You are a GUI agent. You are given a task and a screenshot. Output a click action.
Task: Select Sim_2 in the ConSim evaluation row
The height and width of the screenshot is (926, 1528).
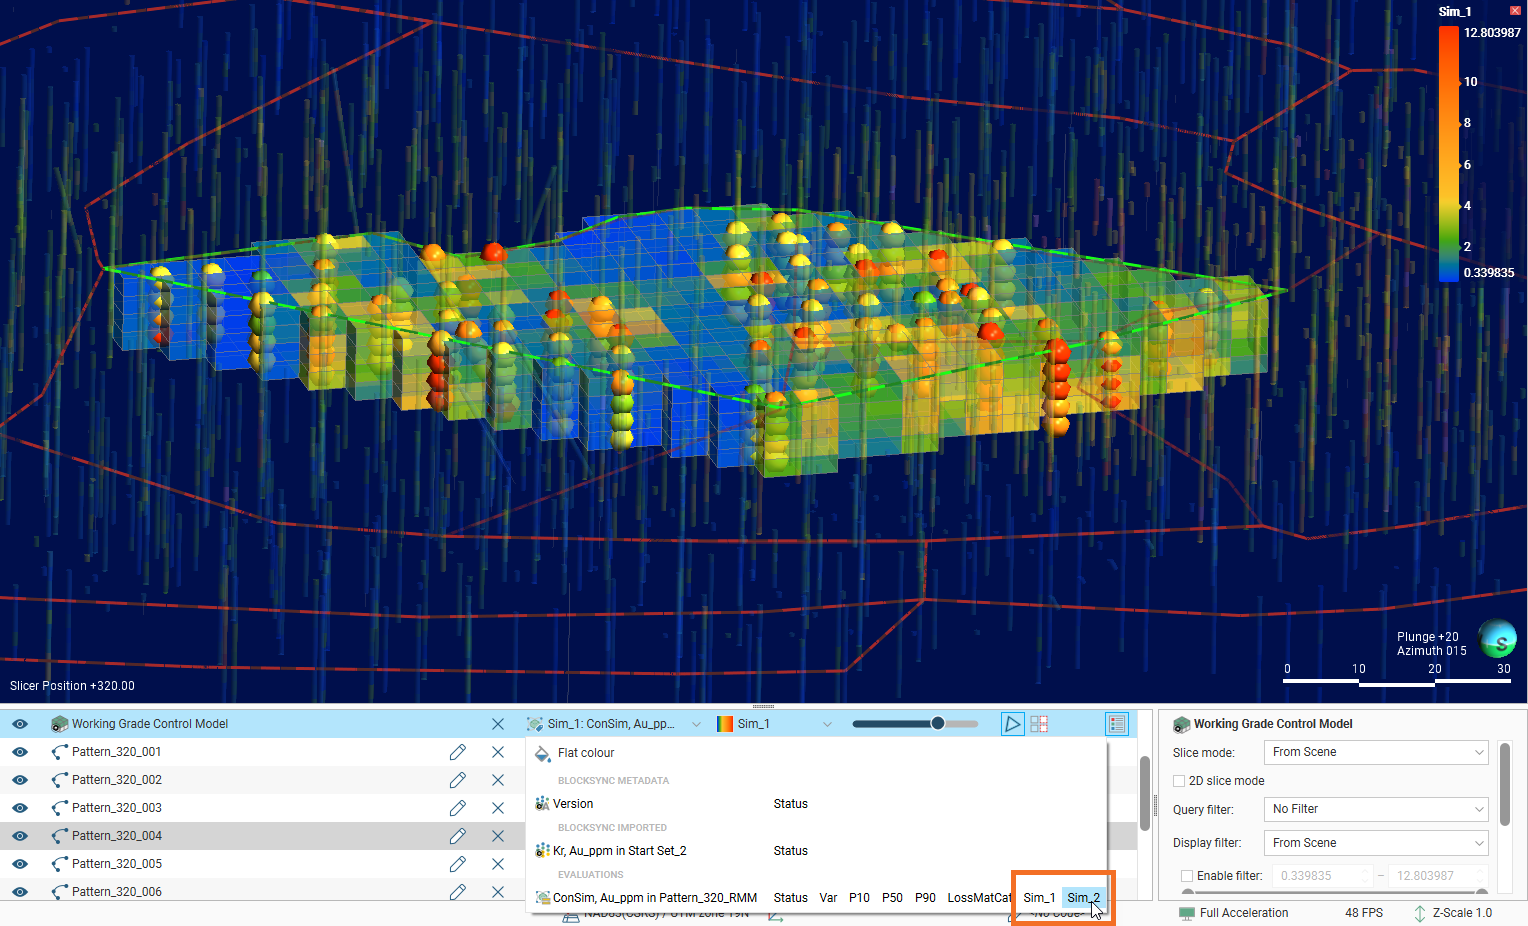pyautogui.click(x=1083, y=898)
